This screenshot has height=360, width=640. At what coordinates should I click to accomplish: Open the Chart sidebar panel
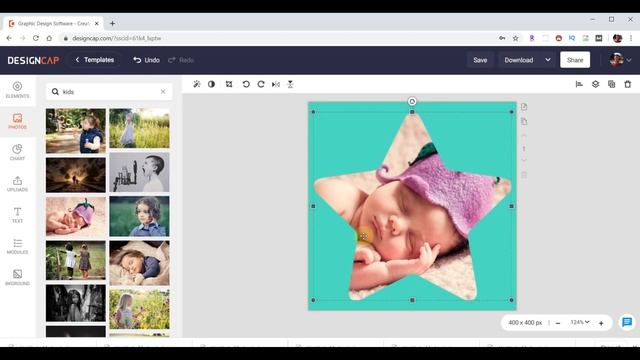tap(17, 152)
